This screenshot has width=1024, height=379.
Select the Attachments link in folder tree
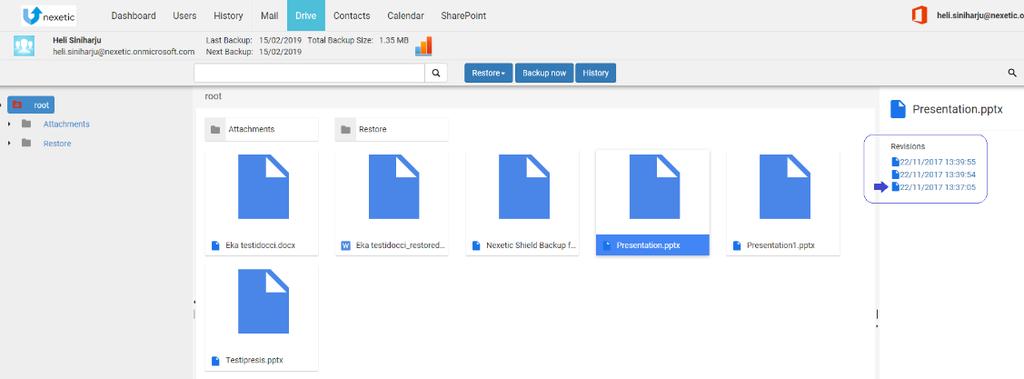(67, 124)
